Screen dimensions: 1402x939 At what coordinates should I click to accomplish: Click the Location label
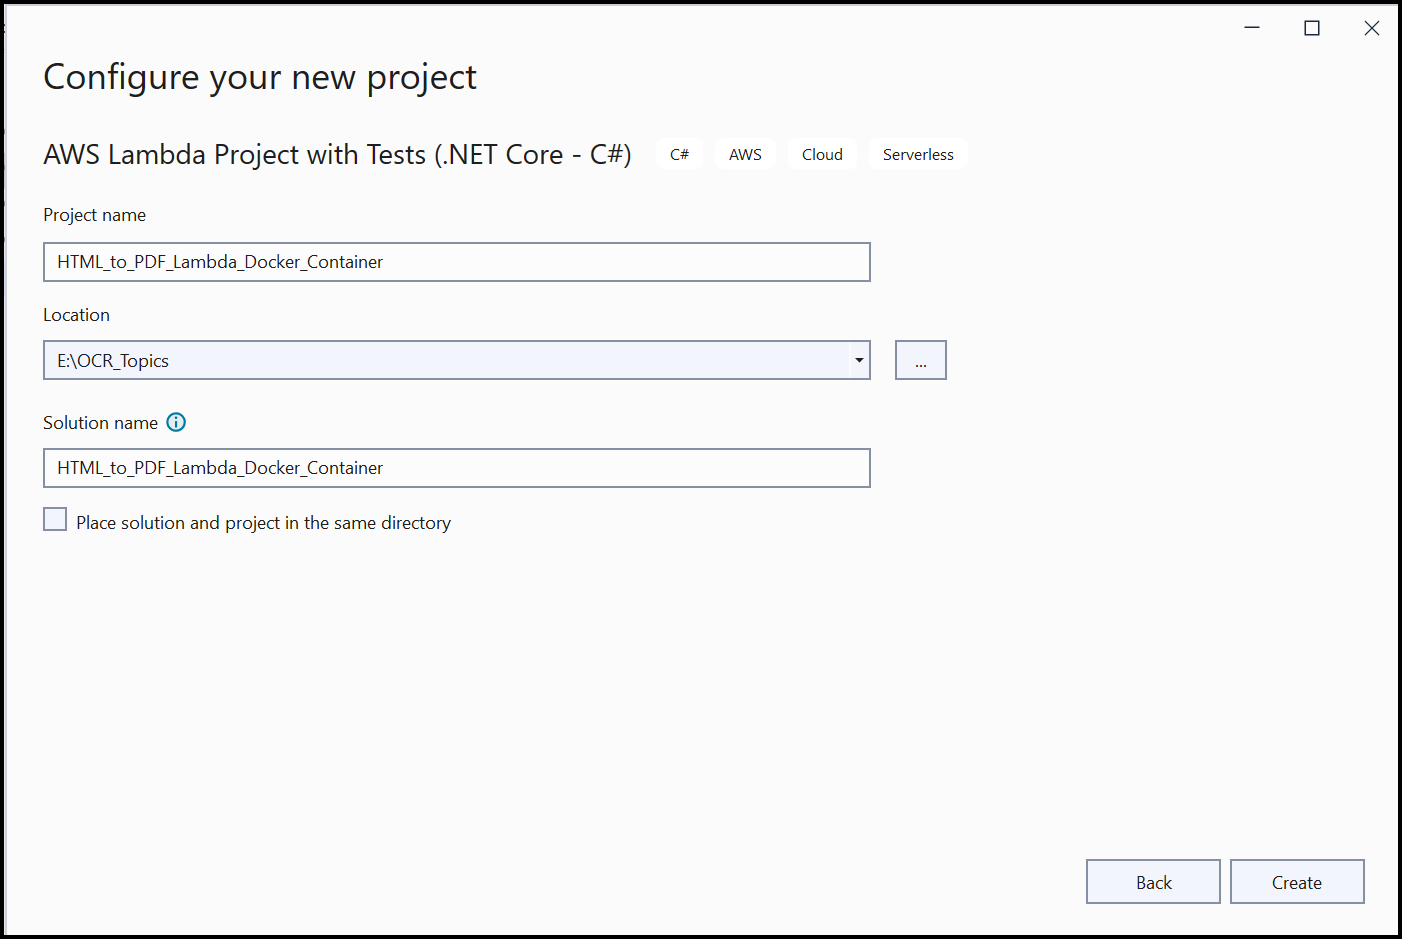tap(76, 315)
